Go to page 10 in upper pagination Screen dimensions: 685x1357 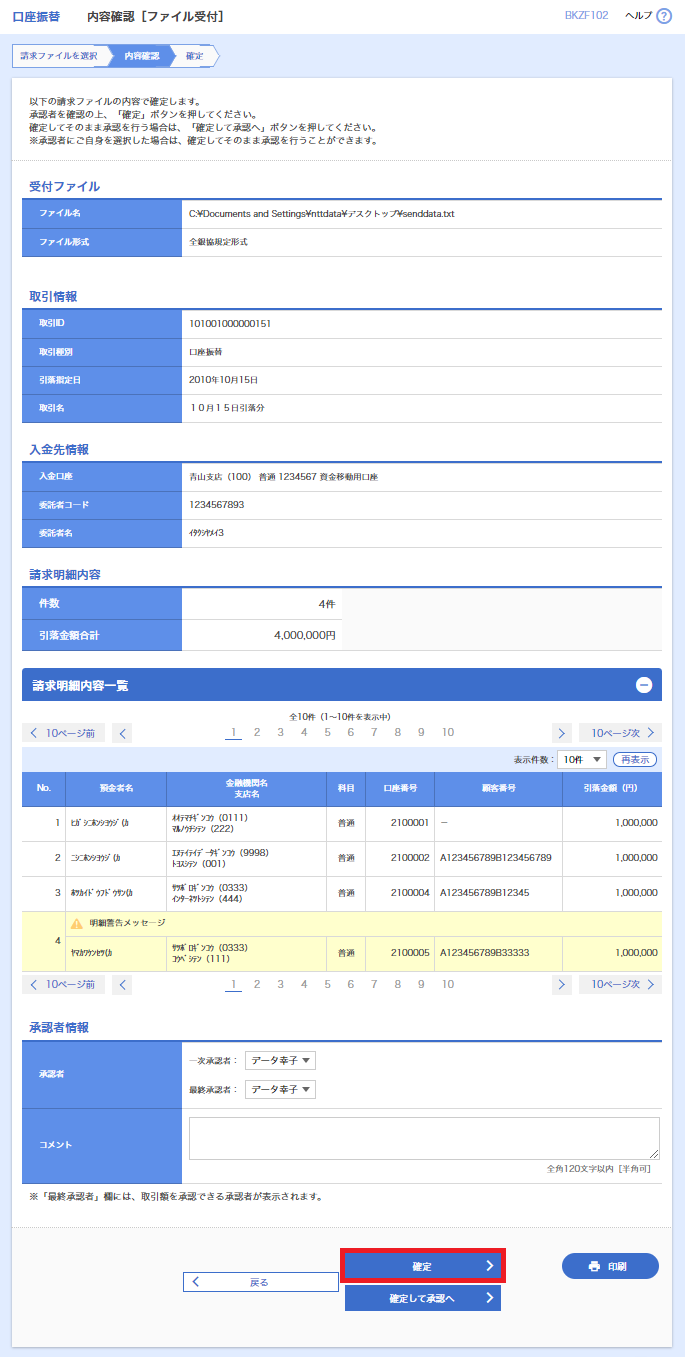(x=448, y=732)
